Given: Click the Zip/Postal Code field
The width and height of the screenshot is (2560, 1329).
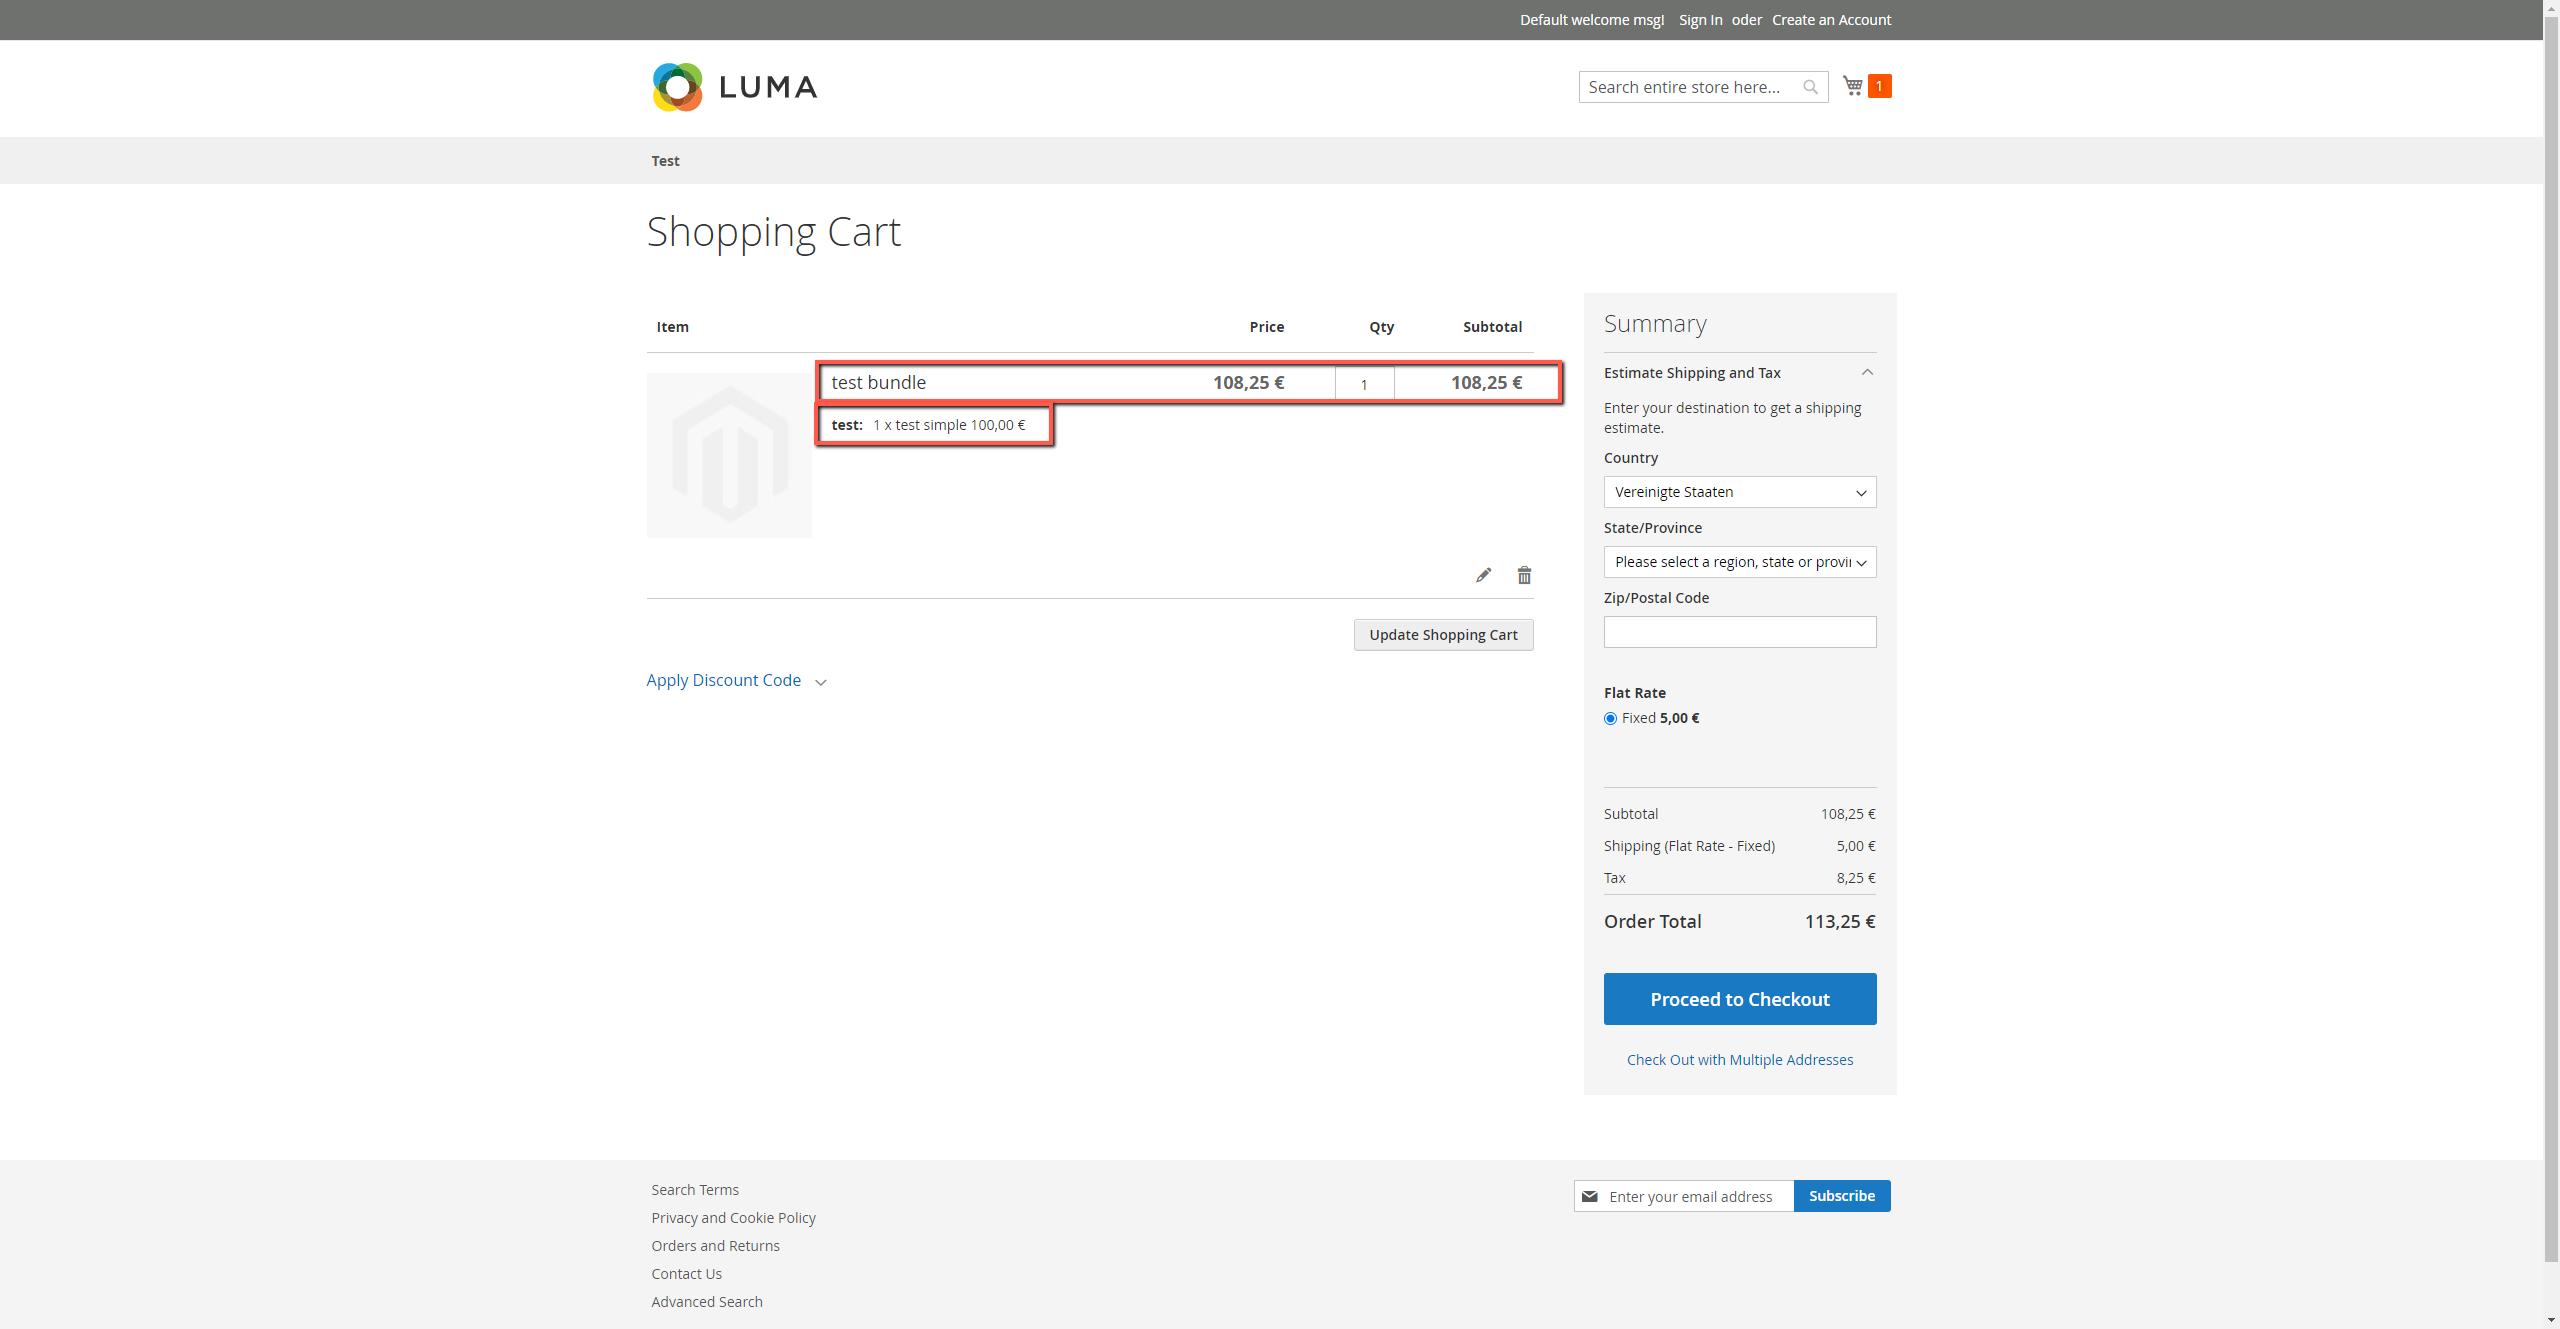Looking at the screenshot, I should 1739,631.
